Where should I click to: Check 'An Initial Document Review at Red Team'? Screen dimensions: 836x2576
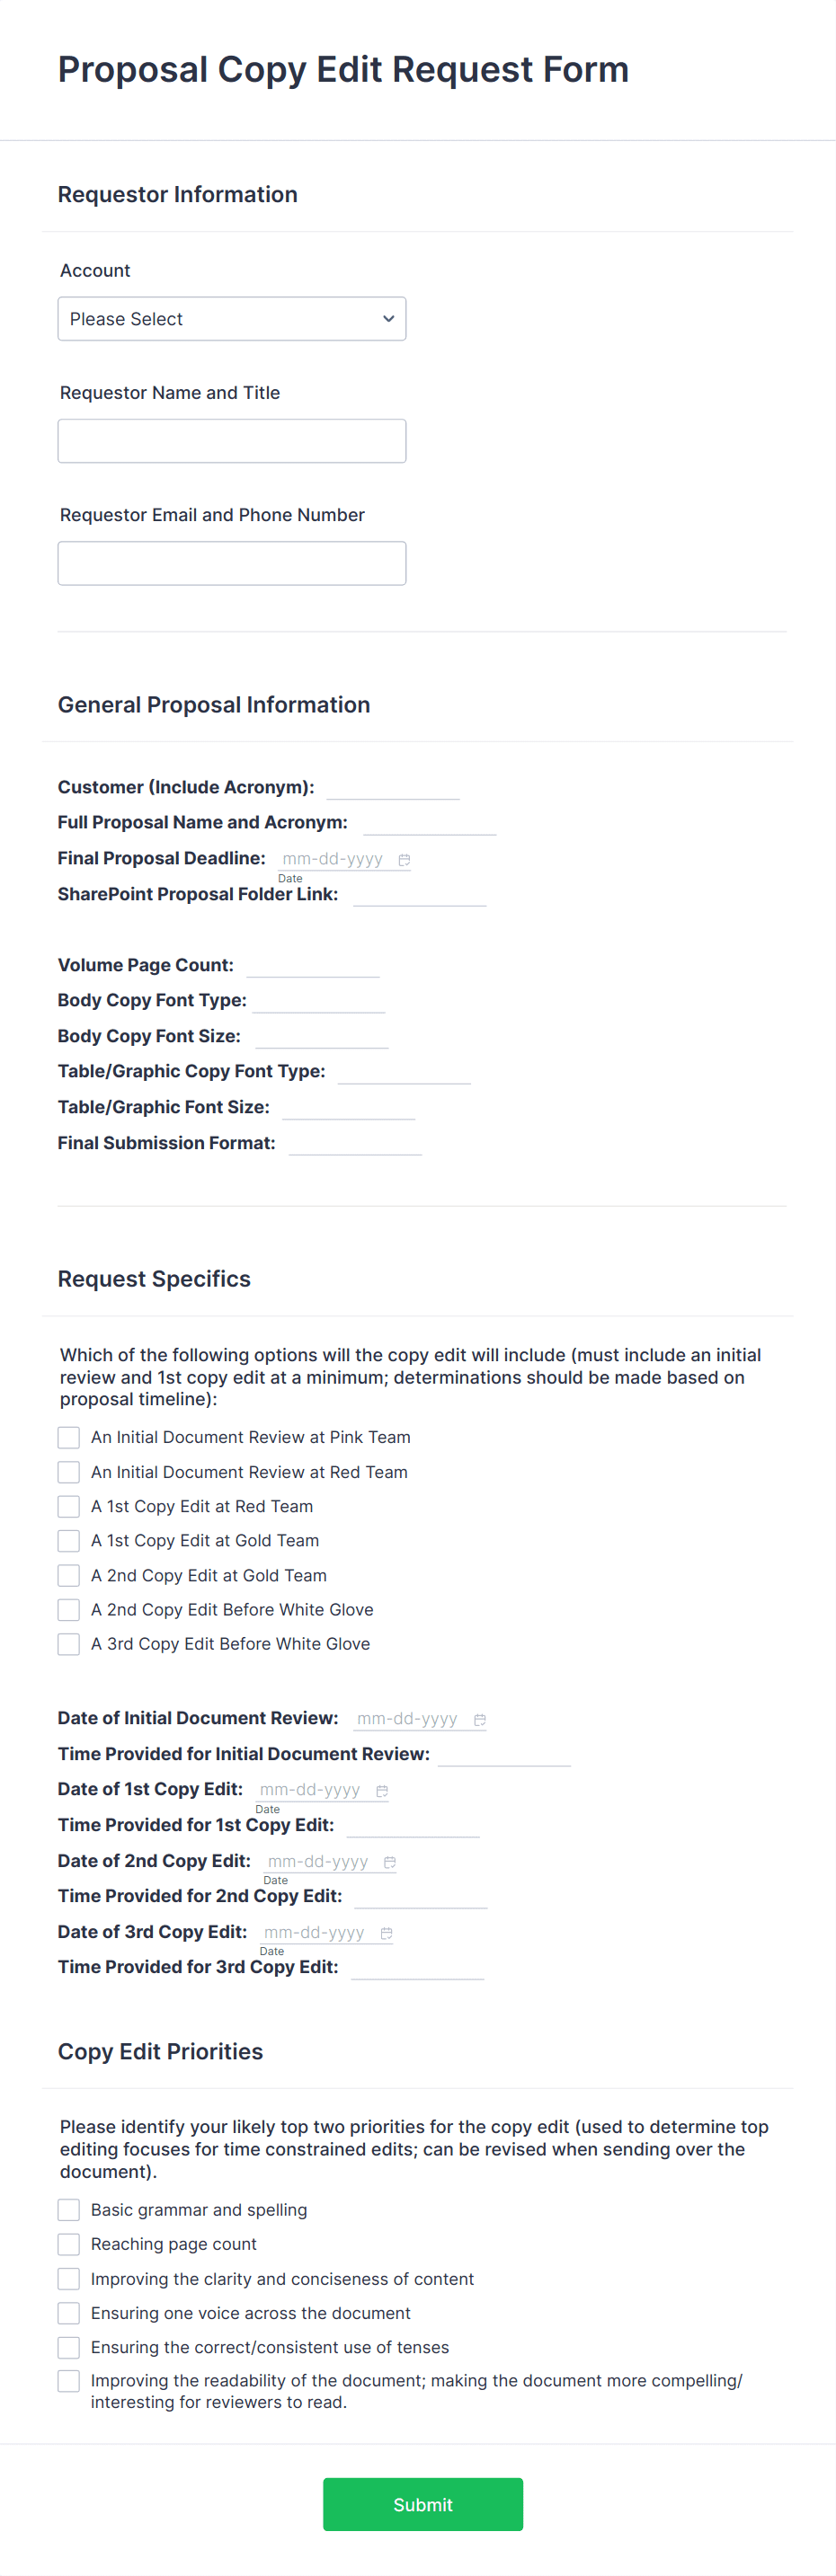point(68,1471)
